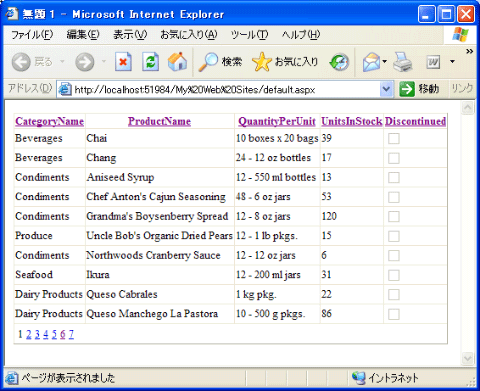This screenshot has width=480, height=391.
Task: Open the Mail button dropdown arrow
Action: (x=384, y=62)
